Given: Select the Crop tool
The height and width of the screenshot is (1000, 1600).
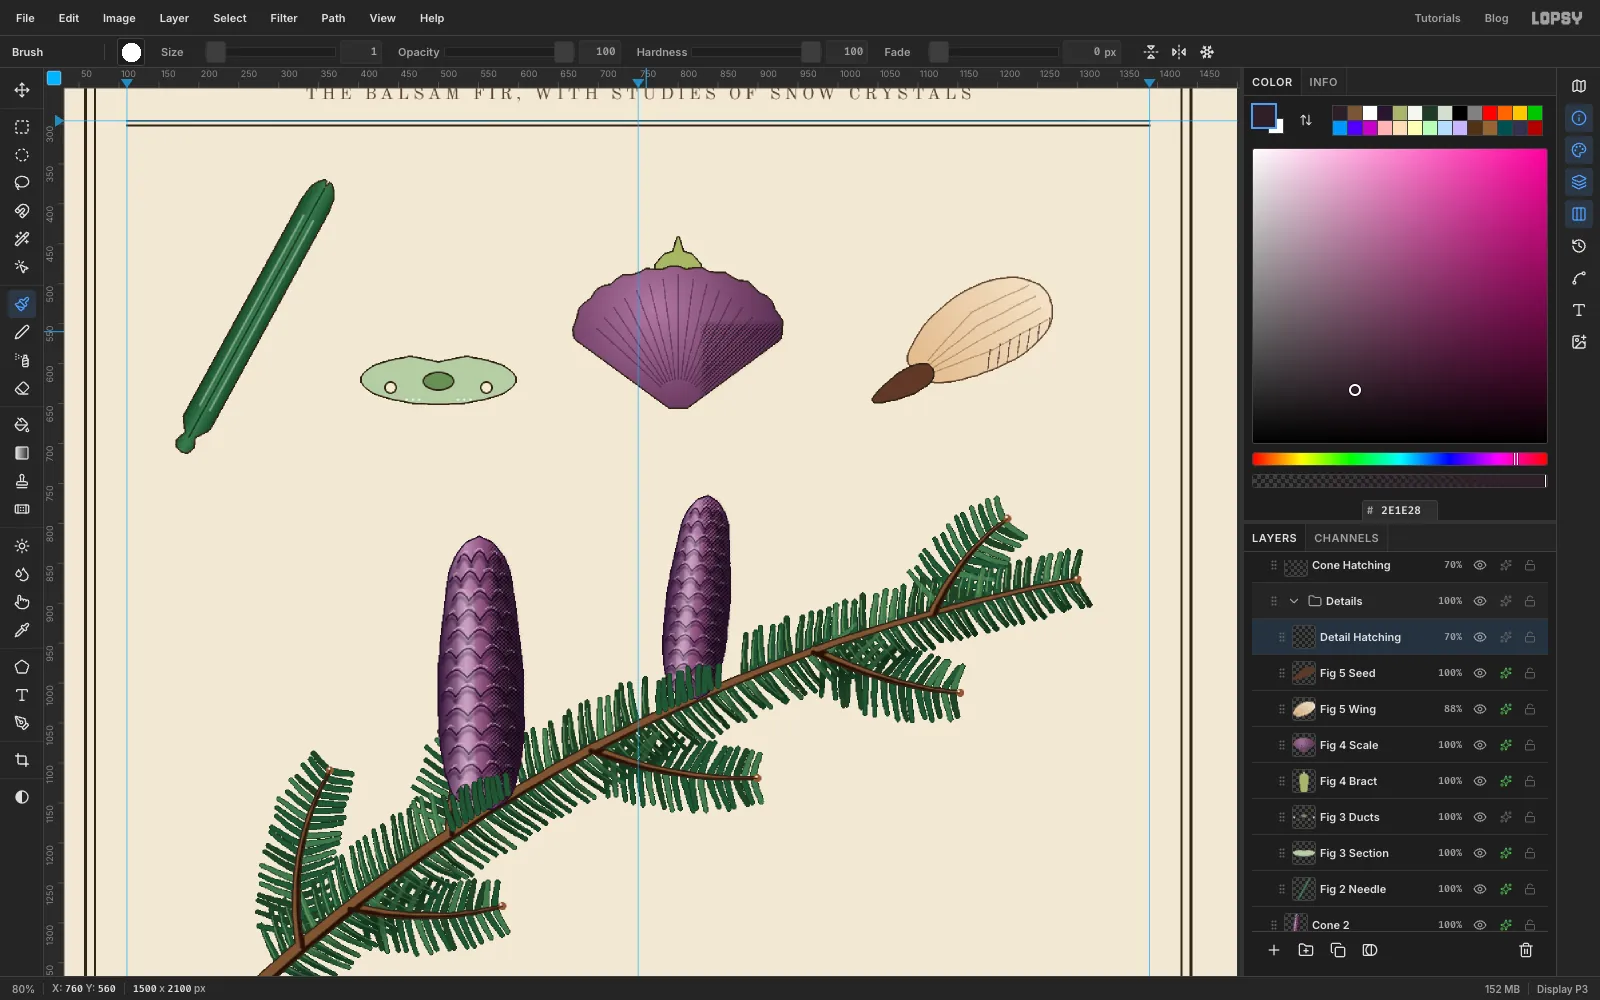Looking at the screenshot, I should [22, 760].
